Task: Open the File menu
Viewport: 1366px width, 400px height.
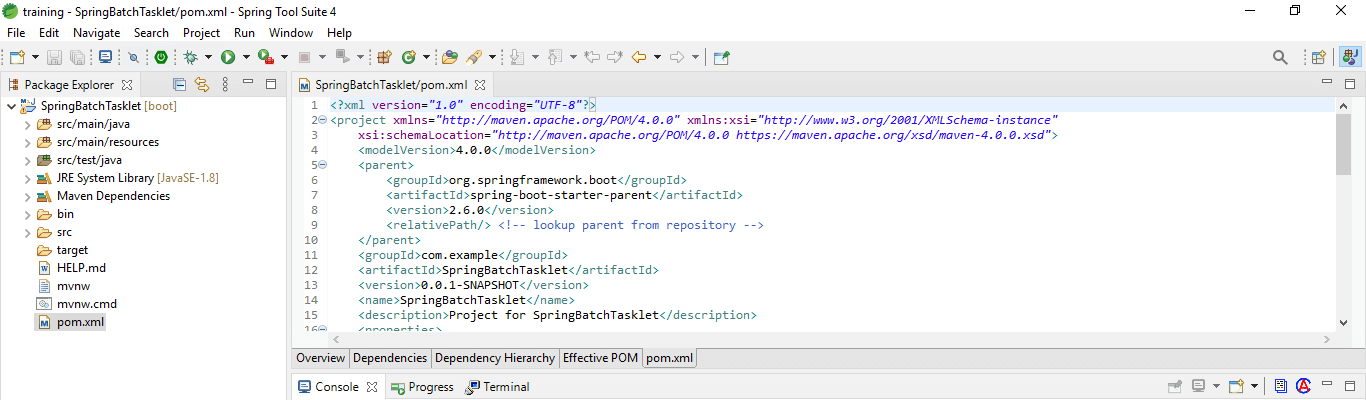Action: coord(16,33)
